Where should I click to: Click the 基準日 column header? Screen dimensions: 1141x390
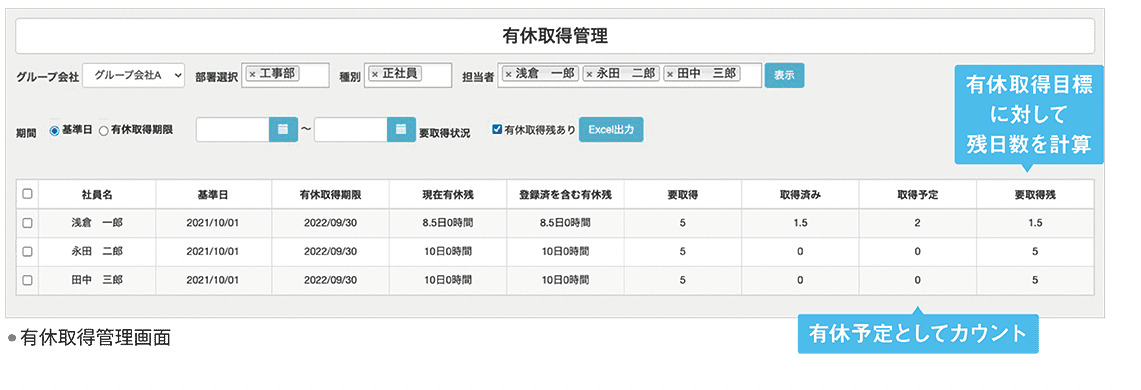pos(214,194)
